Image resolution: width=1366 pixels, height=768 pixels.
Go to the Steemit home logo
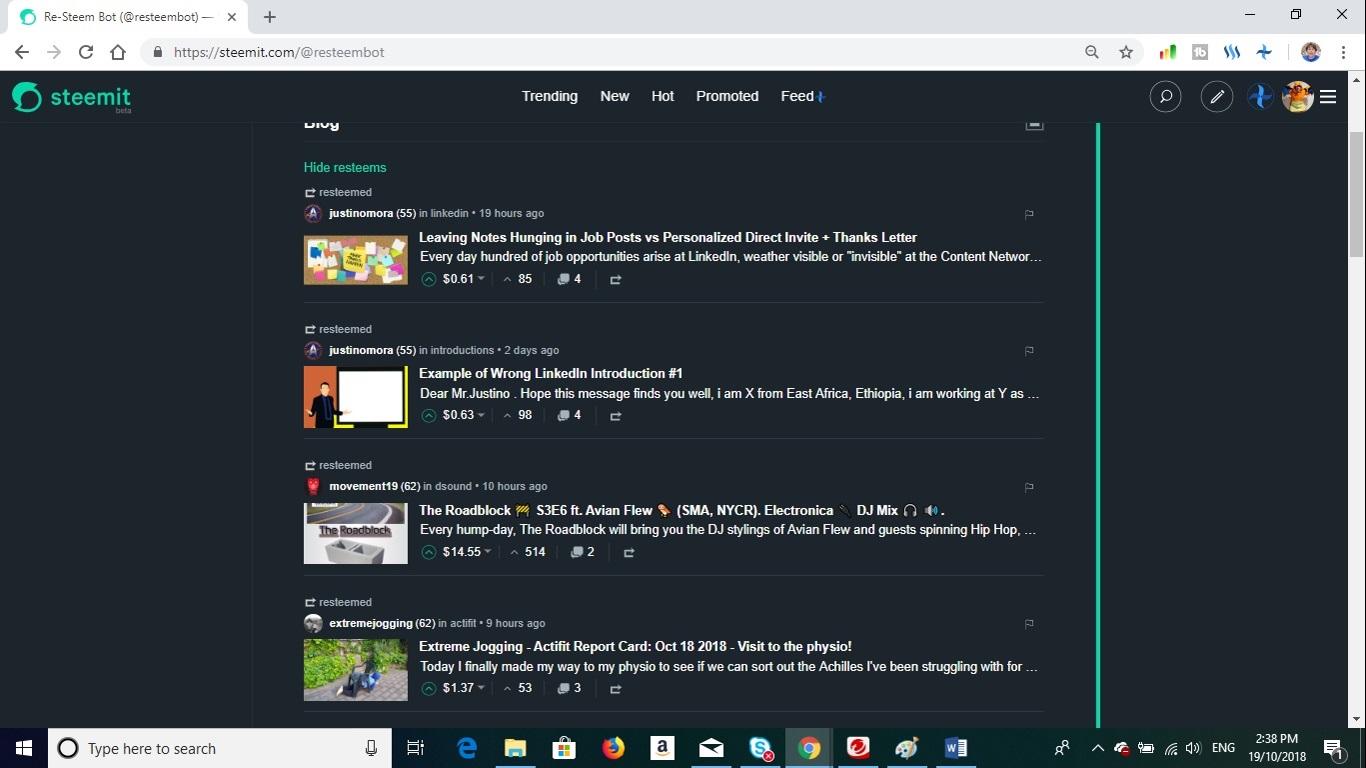(72, 97)
